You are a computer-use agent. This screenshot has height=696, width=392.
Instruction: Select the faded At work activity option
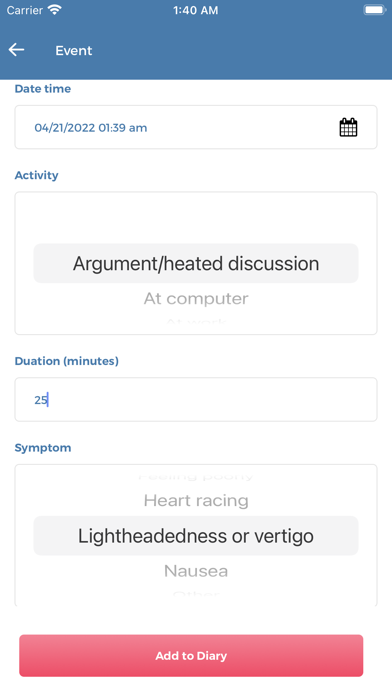pyautogui.click(x=196, y=322)
